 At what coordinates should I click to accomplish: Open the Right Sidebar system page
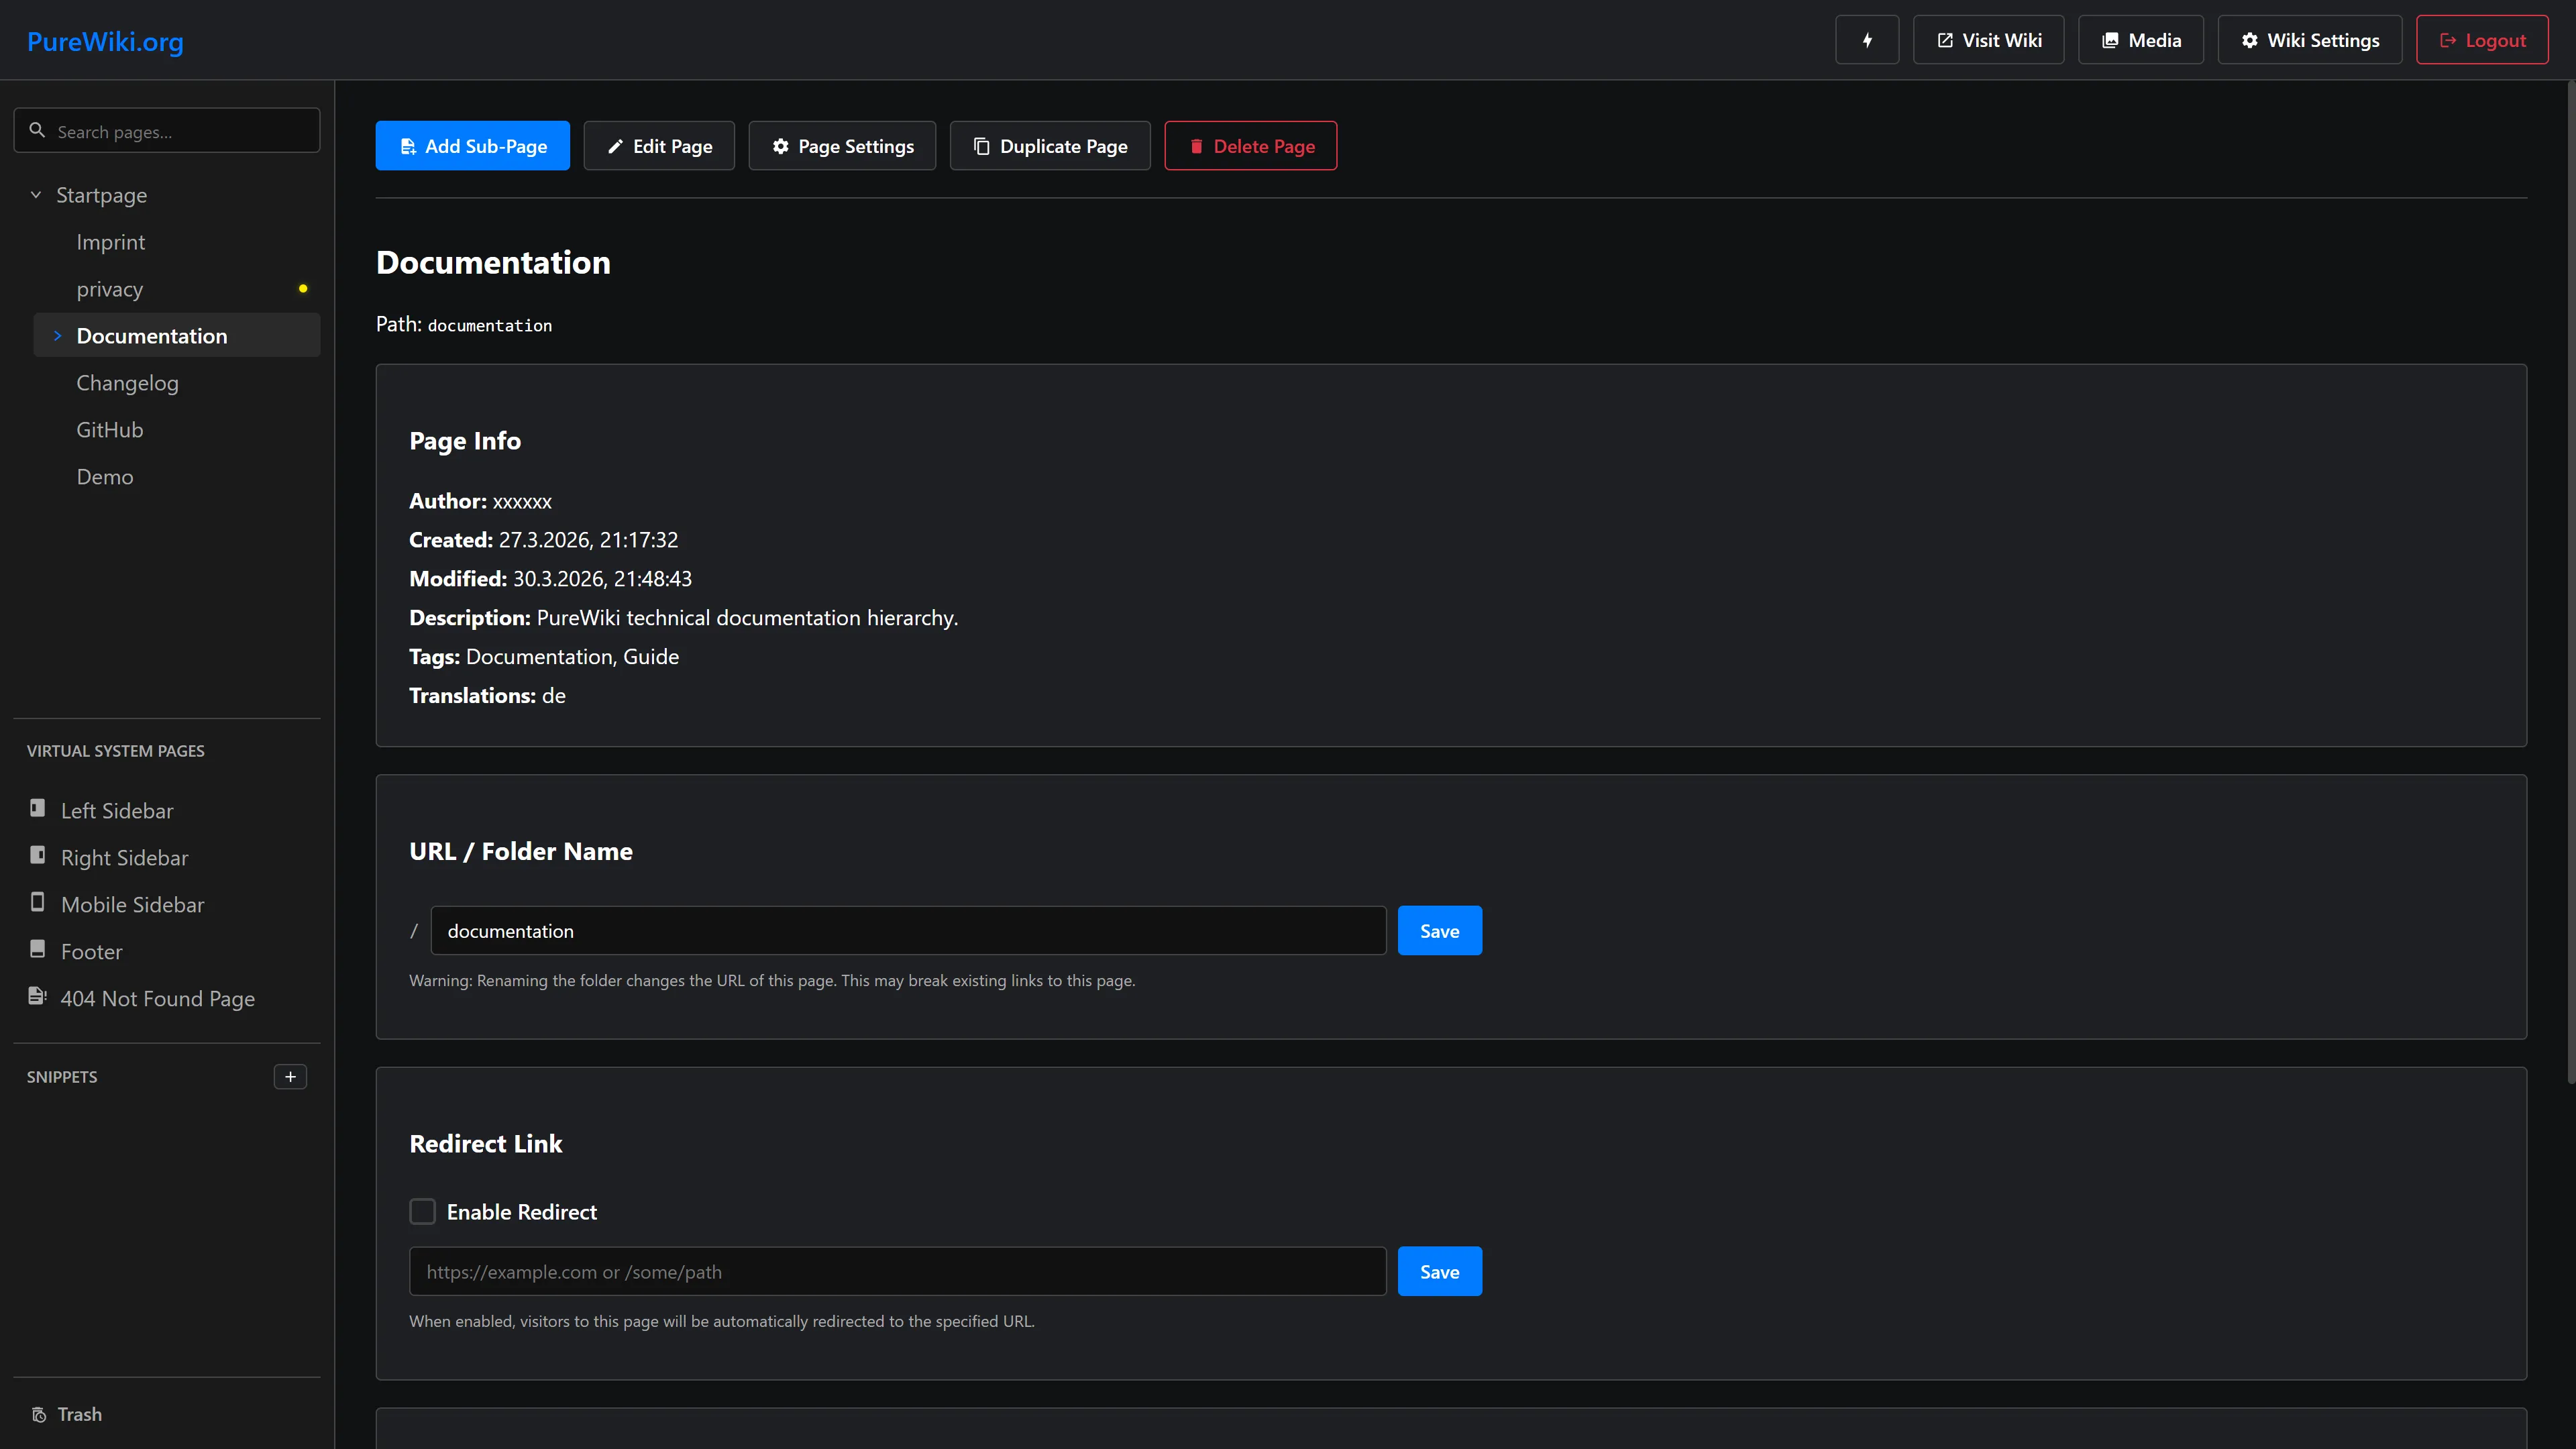(x=124, y=858)
